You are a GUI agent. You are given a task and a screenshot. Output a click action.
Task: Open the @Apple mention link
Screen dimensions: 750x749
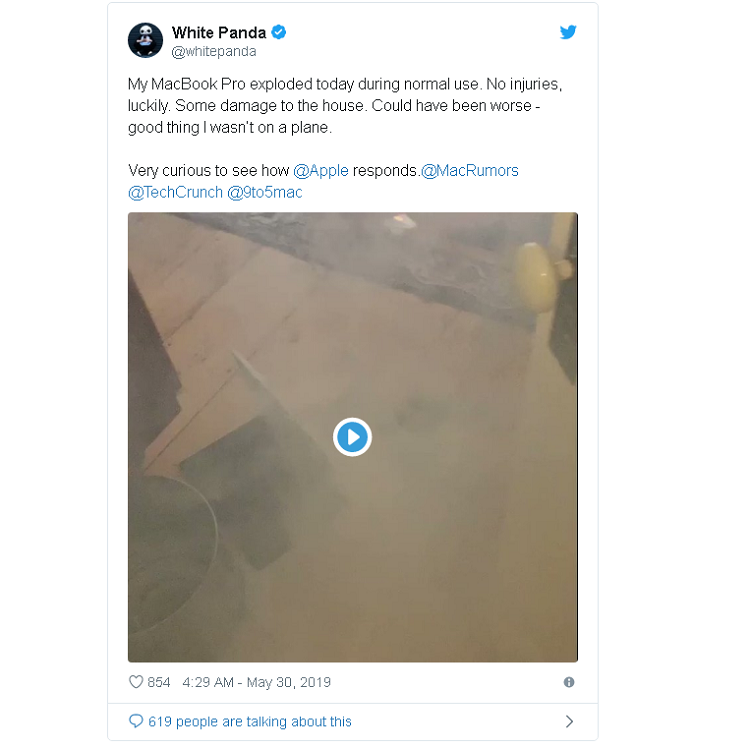320,170
